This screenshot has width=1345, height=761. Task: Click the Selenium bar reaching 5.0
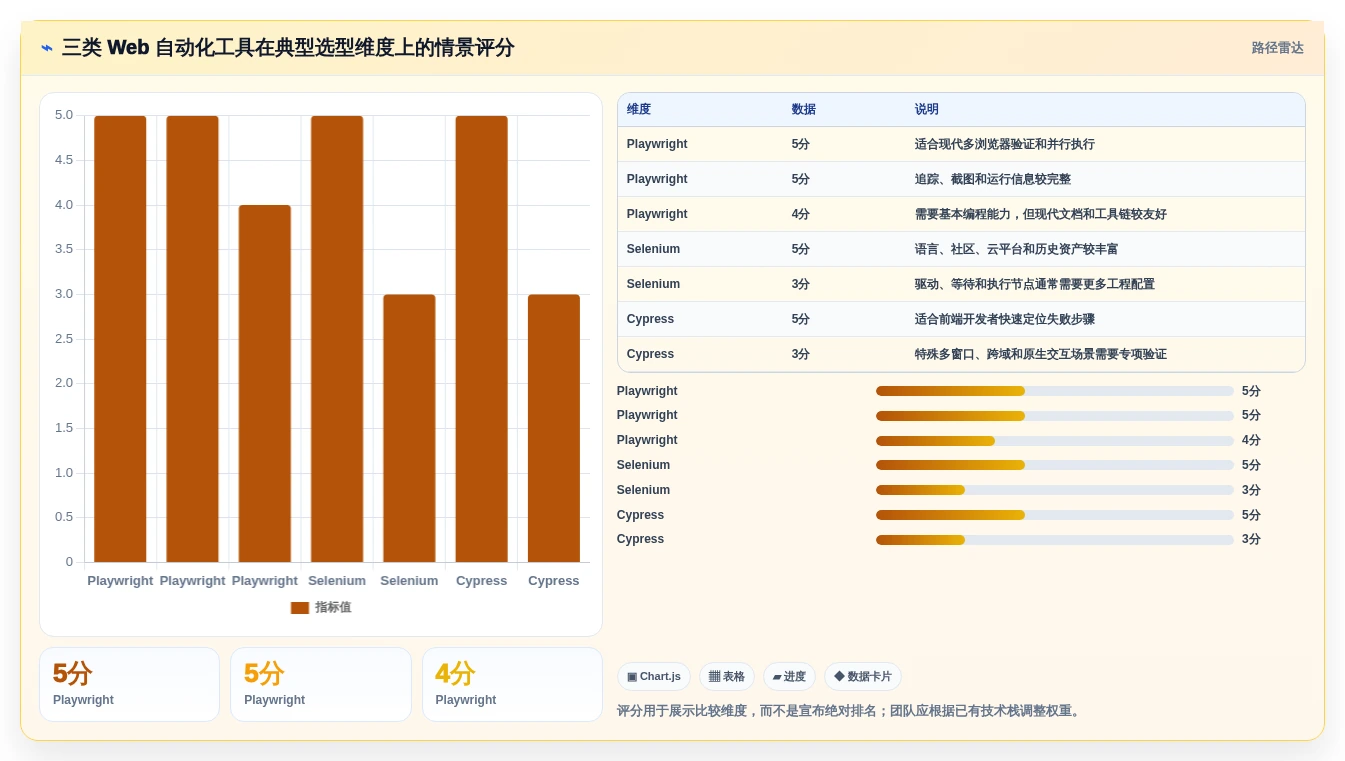coord(337,339)
